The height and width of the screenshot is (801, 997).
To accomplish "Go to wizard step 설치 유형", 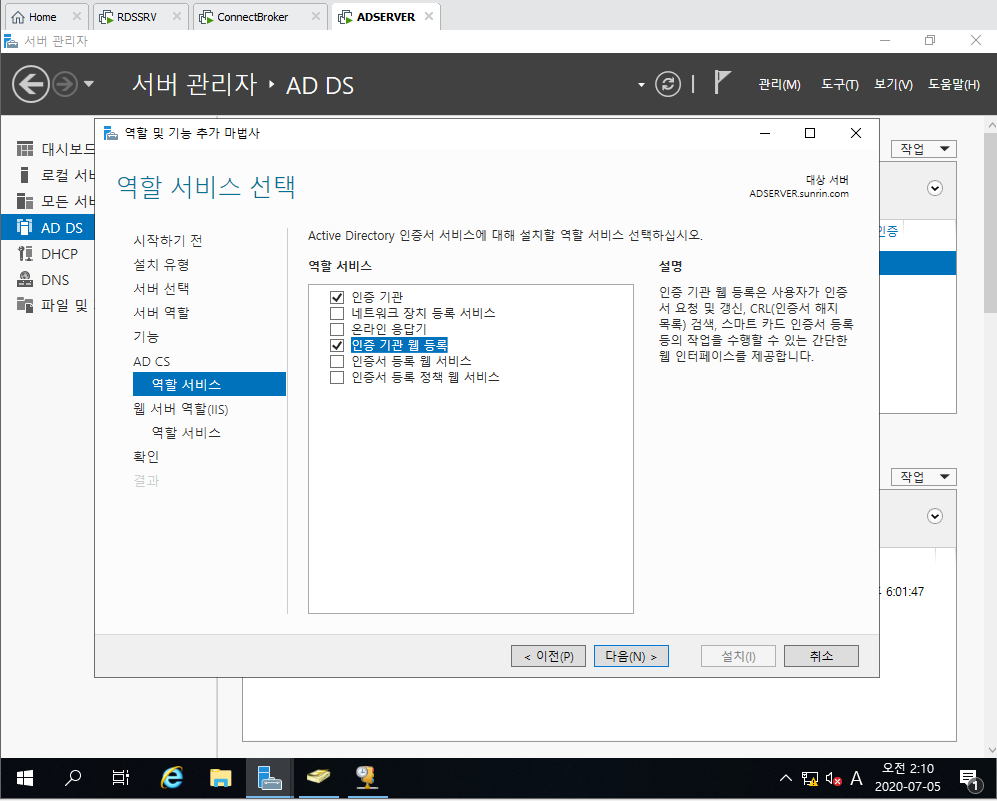I will (161, 264).
